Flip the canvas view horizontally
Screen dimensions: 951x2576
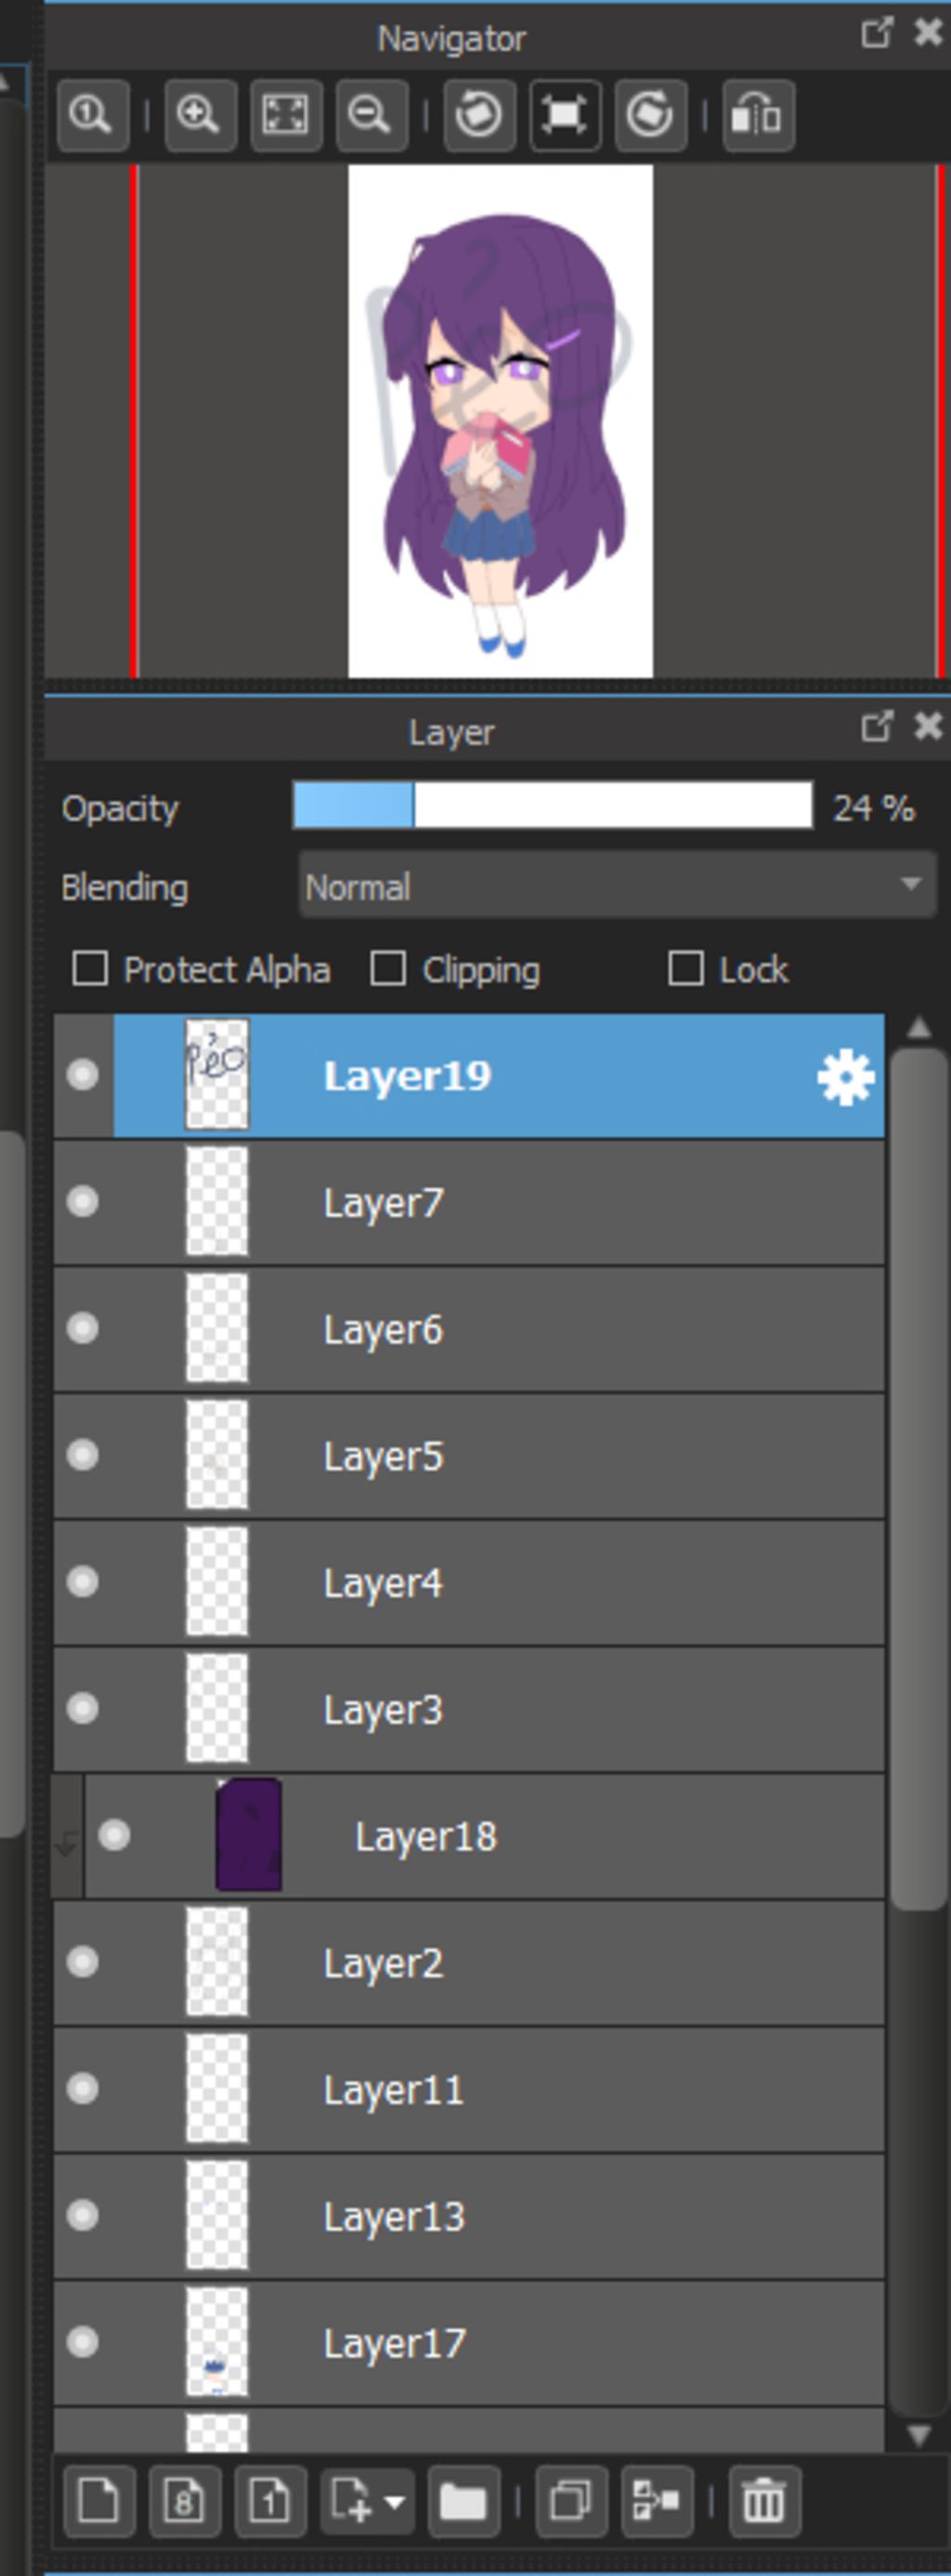tap(758, 116)
